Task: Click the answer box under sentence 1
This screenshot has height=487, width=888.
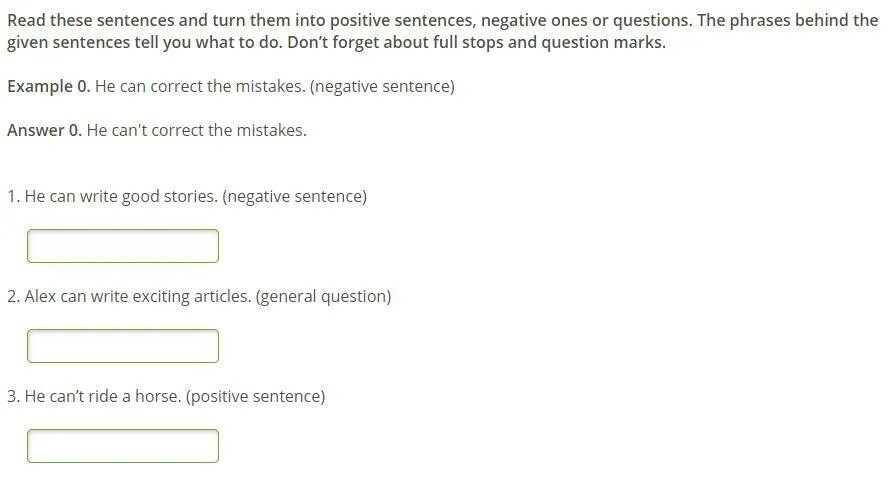Action: [x=123, y=246]
